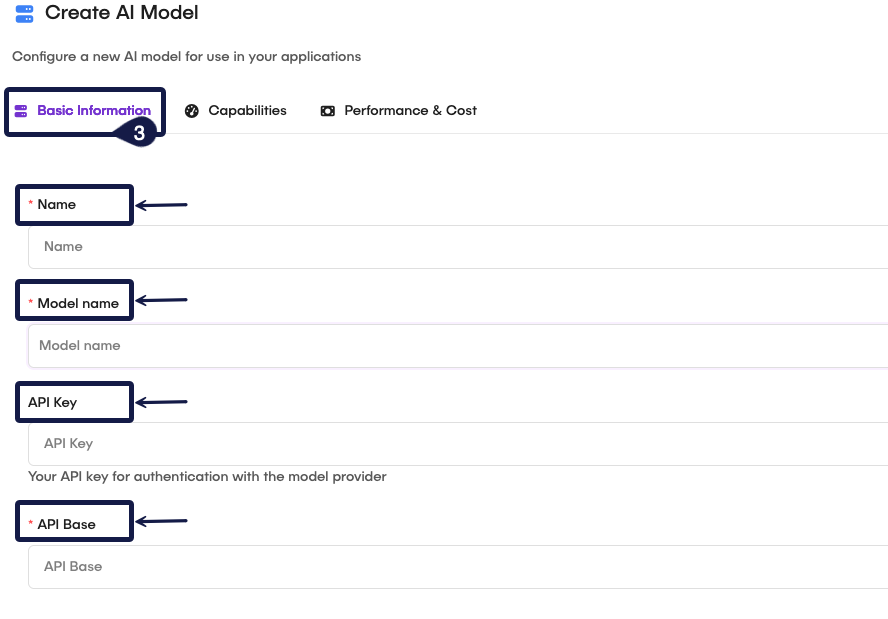Switch to the Capabilities tab
The width and height of the screenshot is (888, 619).
point(245,110)
